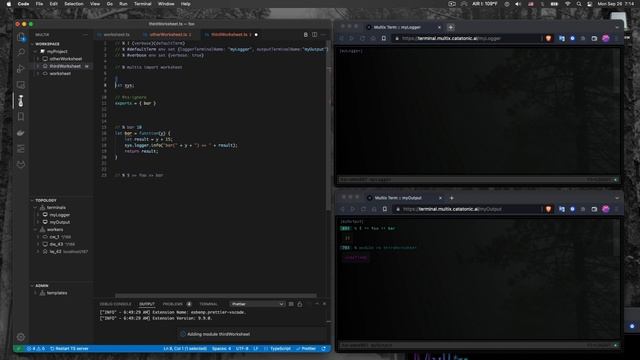
Task: Click bookmark icon in myLogger browser toolbar
Action: [384, 38]
